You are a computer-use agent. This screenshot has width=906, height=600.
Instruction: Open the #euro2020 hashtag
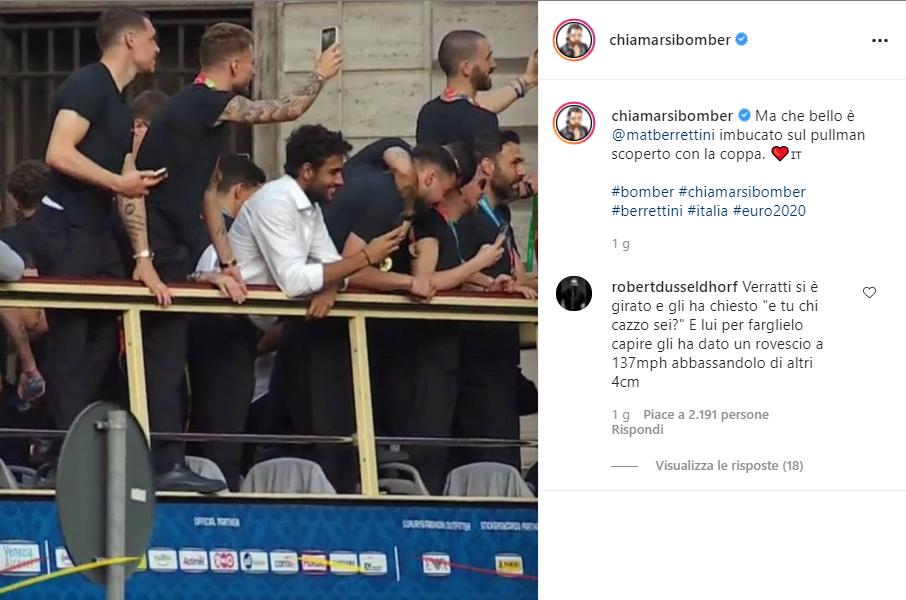[769, 211]
